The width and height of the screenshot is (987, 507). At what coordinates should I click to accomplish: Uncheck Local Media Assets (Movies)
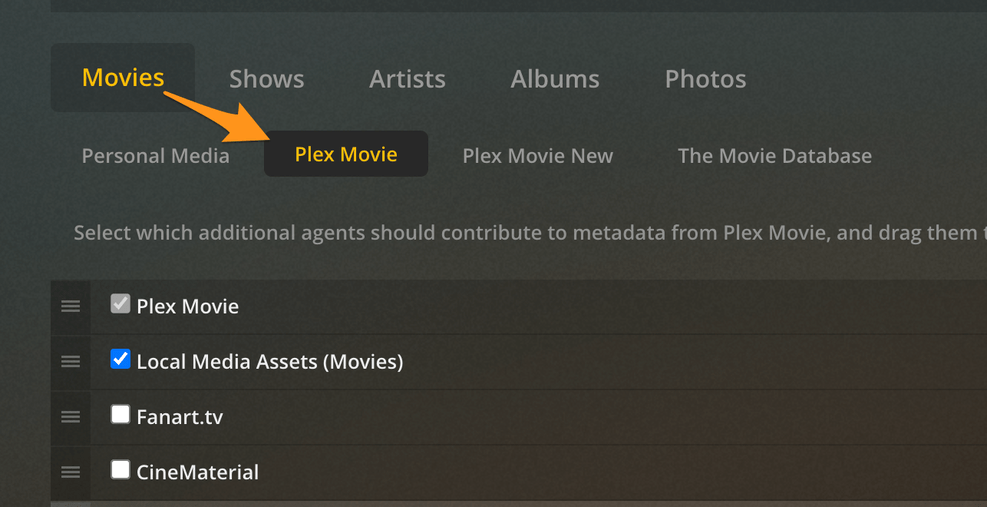pos(120,359)
